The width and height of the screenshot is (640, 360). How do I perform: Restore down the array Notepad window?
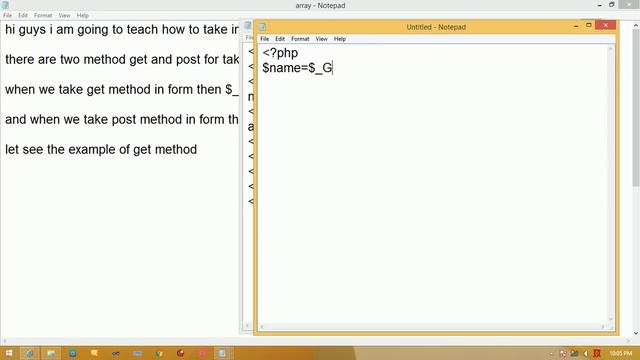click(611, 4)
